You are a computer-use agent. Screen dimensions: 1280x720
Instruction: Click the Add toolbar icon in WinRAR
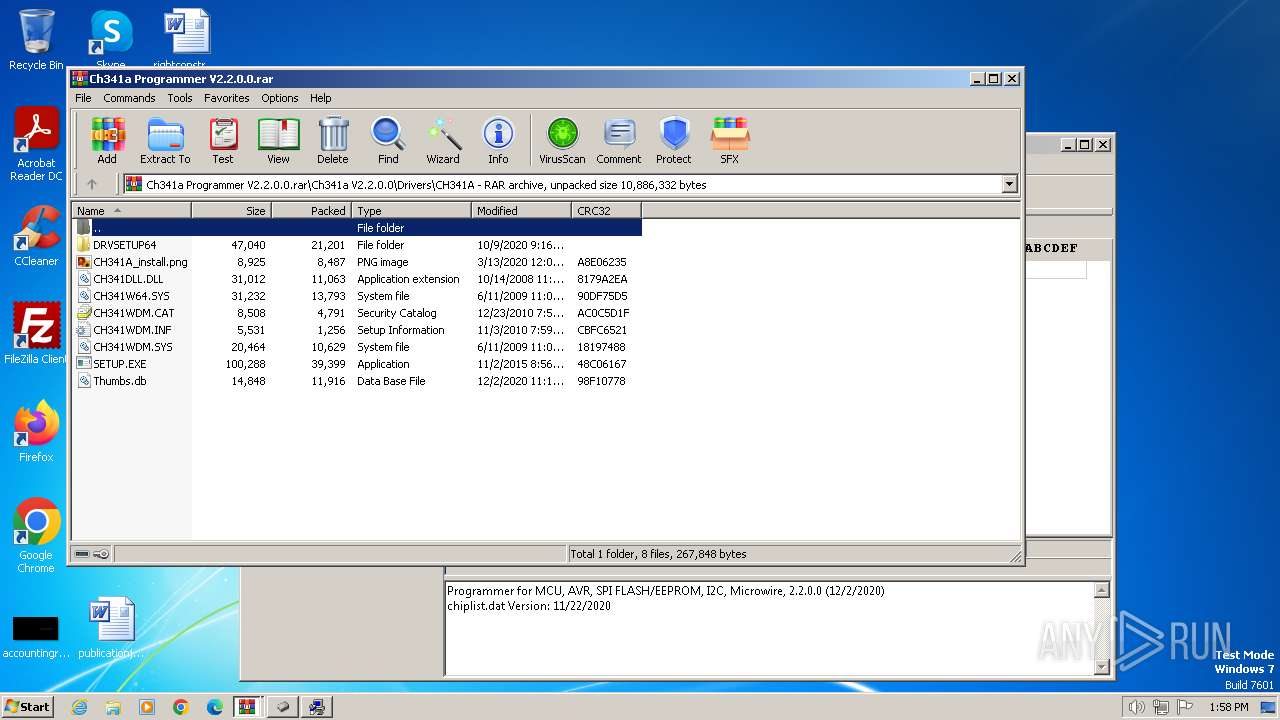(x=107, y=141)
